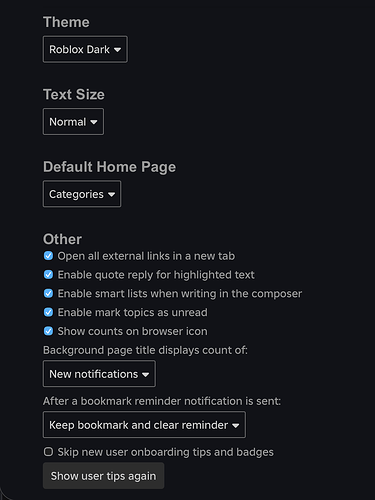Screen dimensions: 375x500
Task: Click the caret next to clear reminder
Action: (x=236, y=426)
